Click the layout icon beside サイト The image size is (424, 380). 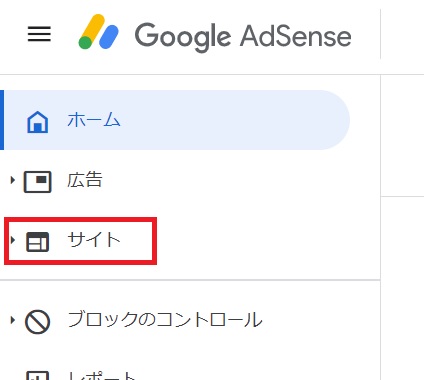click(x=37, y=242)
